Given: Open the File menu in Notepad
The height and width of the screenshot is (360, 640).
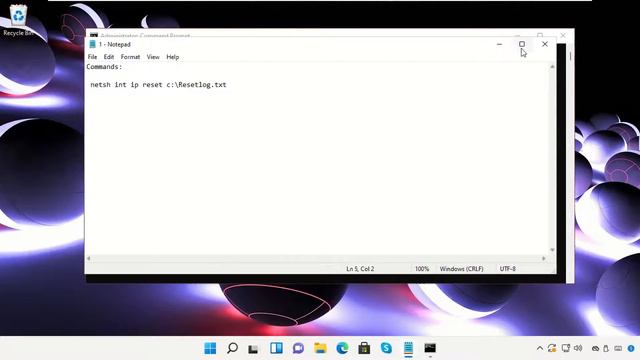Looking at the screenshot, I should click(x=92, y=57).
